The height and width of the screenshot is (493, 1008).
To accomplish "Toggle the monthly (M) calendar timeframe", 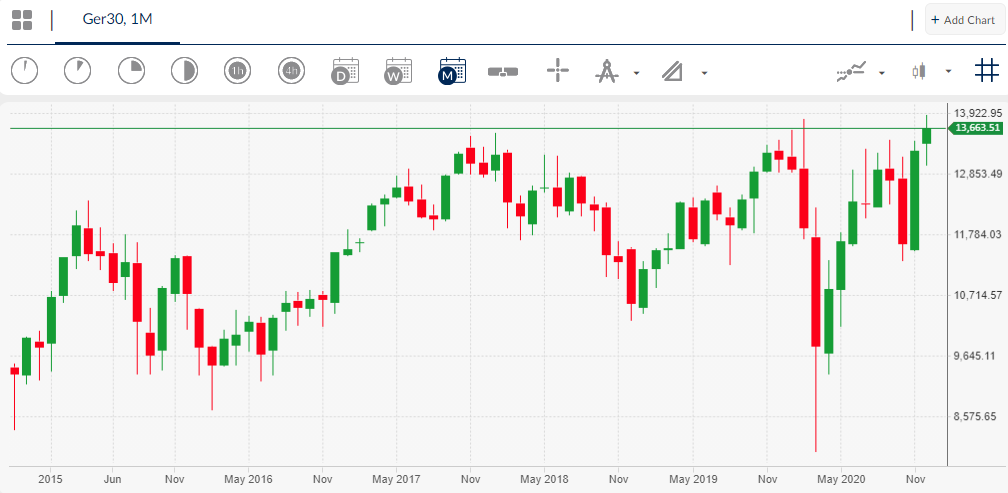I will point(453,71).
